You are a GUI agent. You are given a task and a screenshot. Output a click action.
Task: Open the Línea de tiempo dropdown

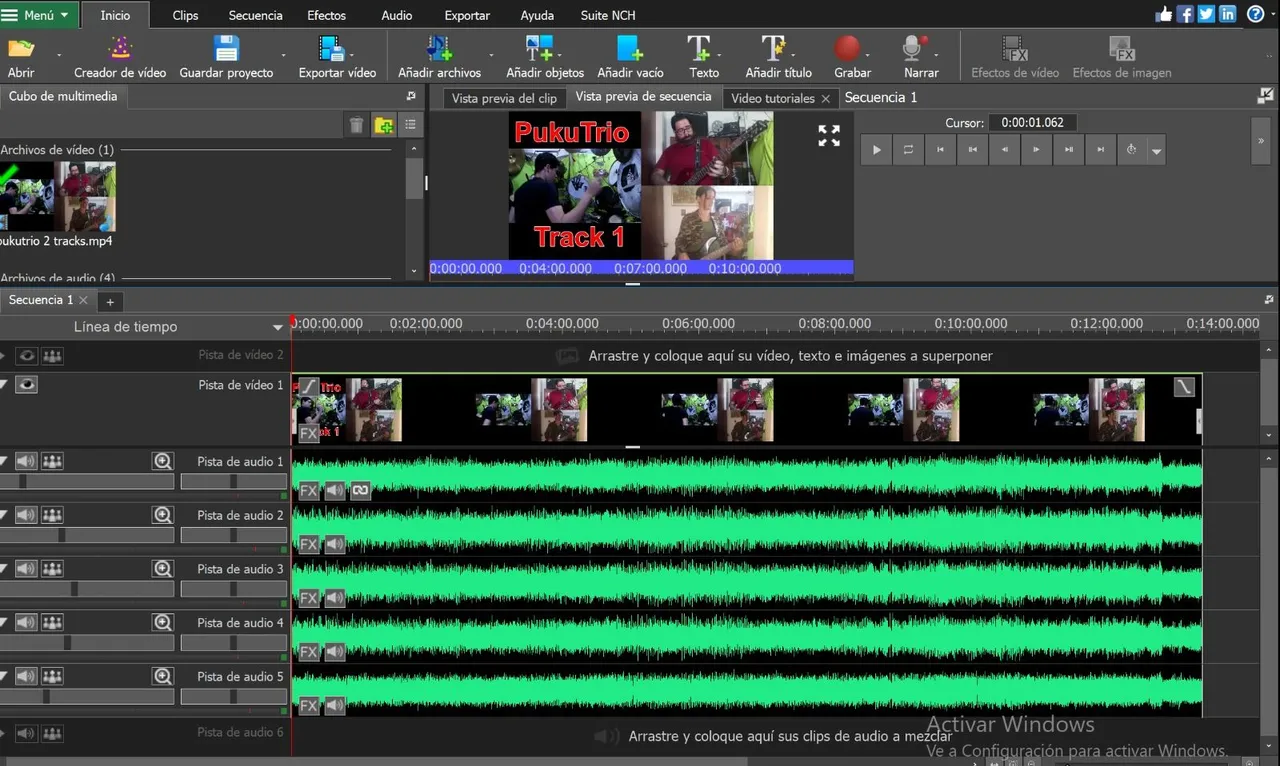pyautogui.click(x=278, y=327)
